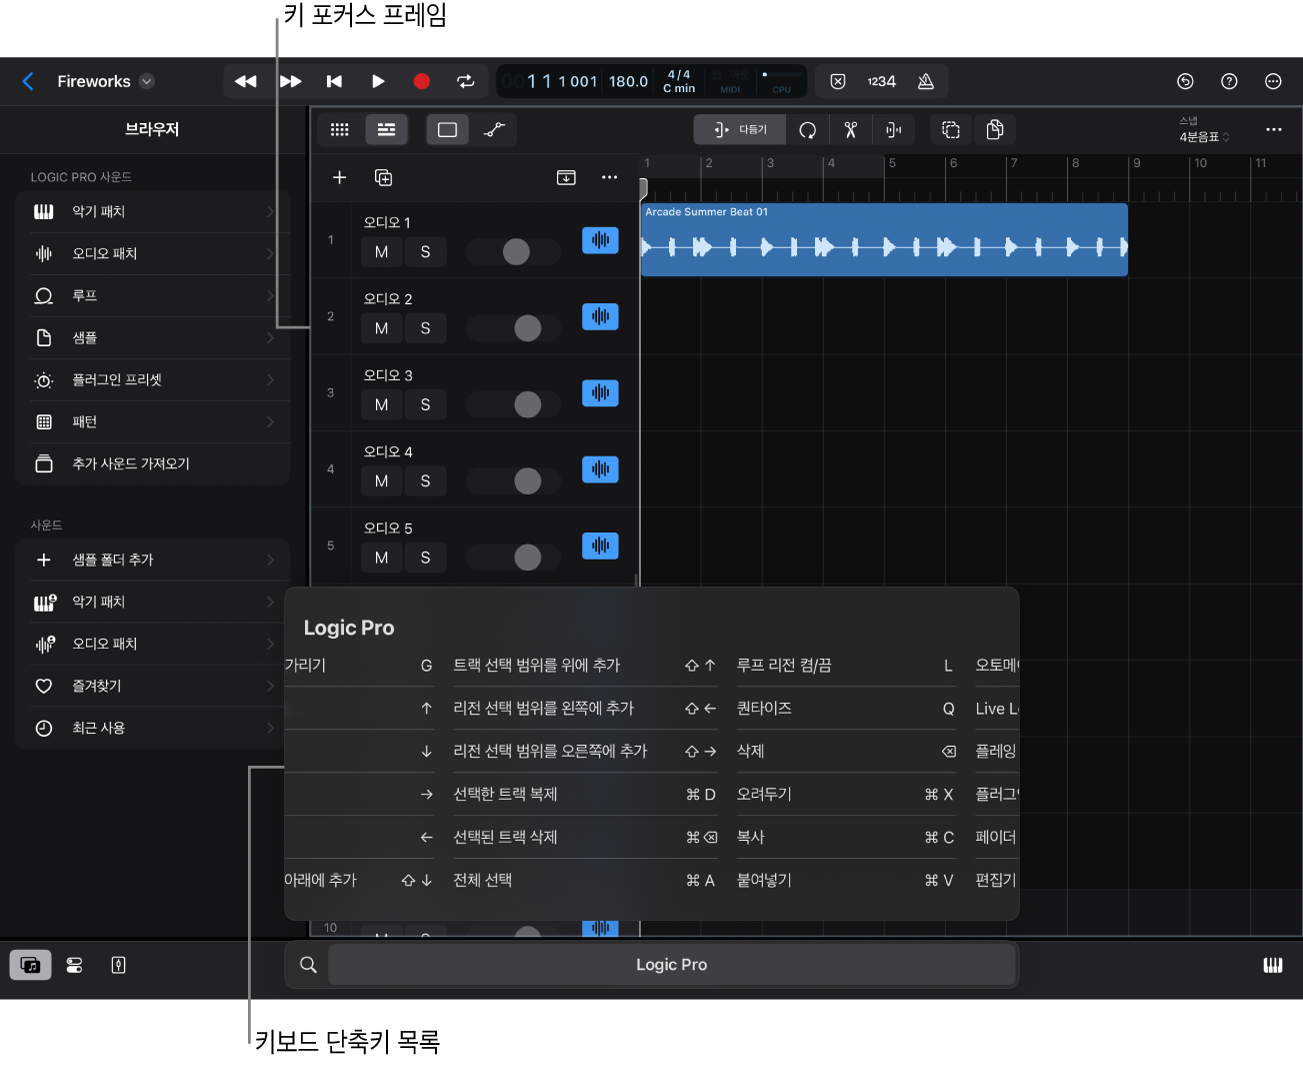Screen dimensions: 1303x1067
Task: Go to beginning of project
Action: tap(334, 82)
